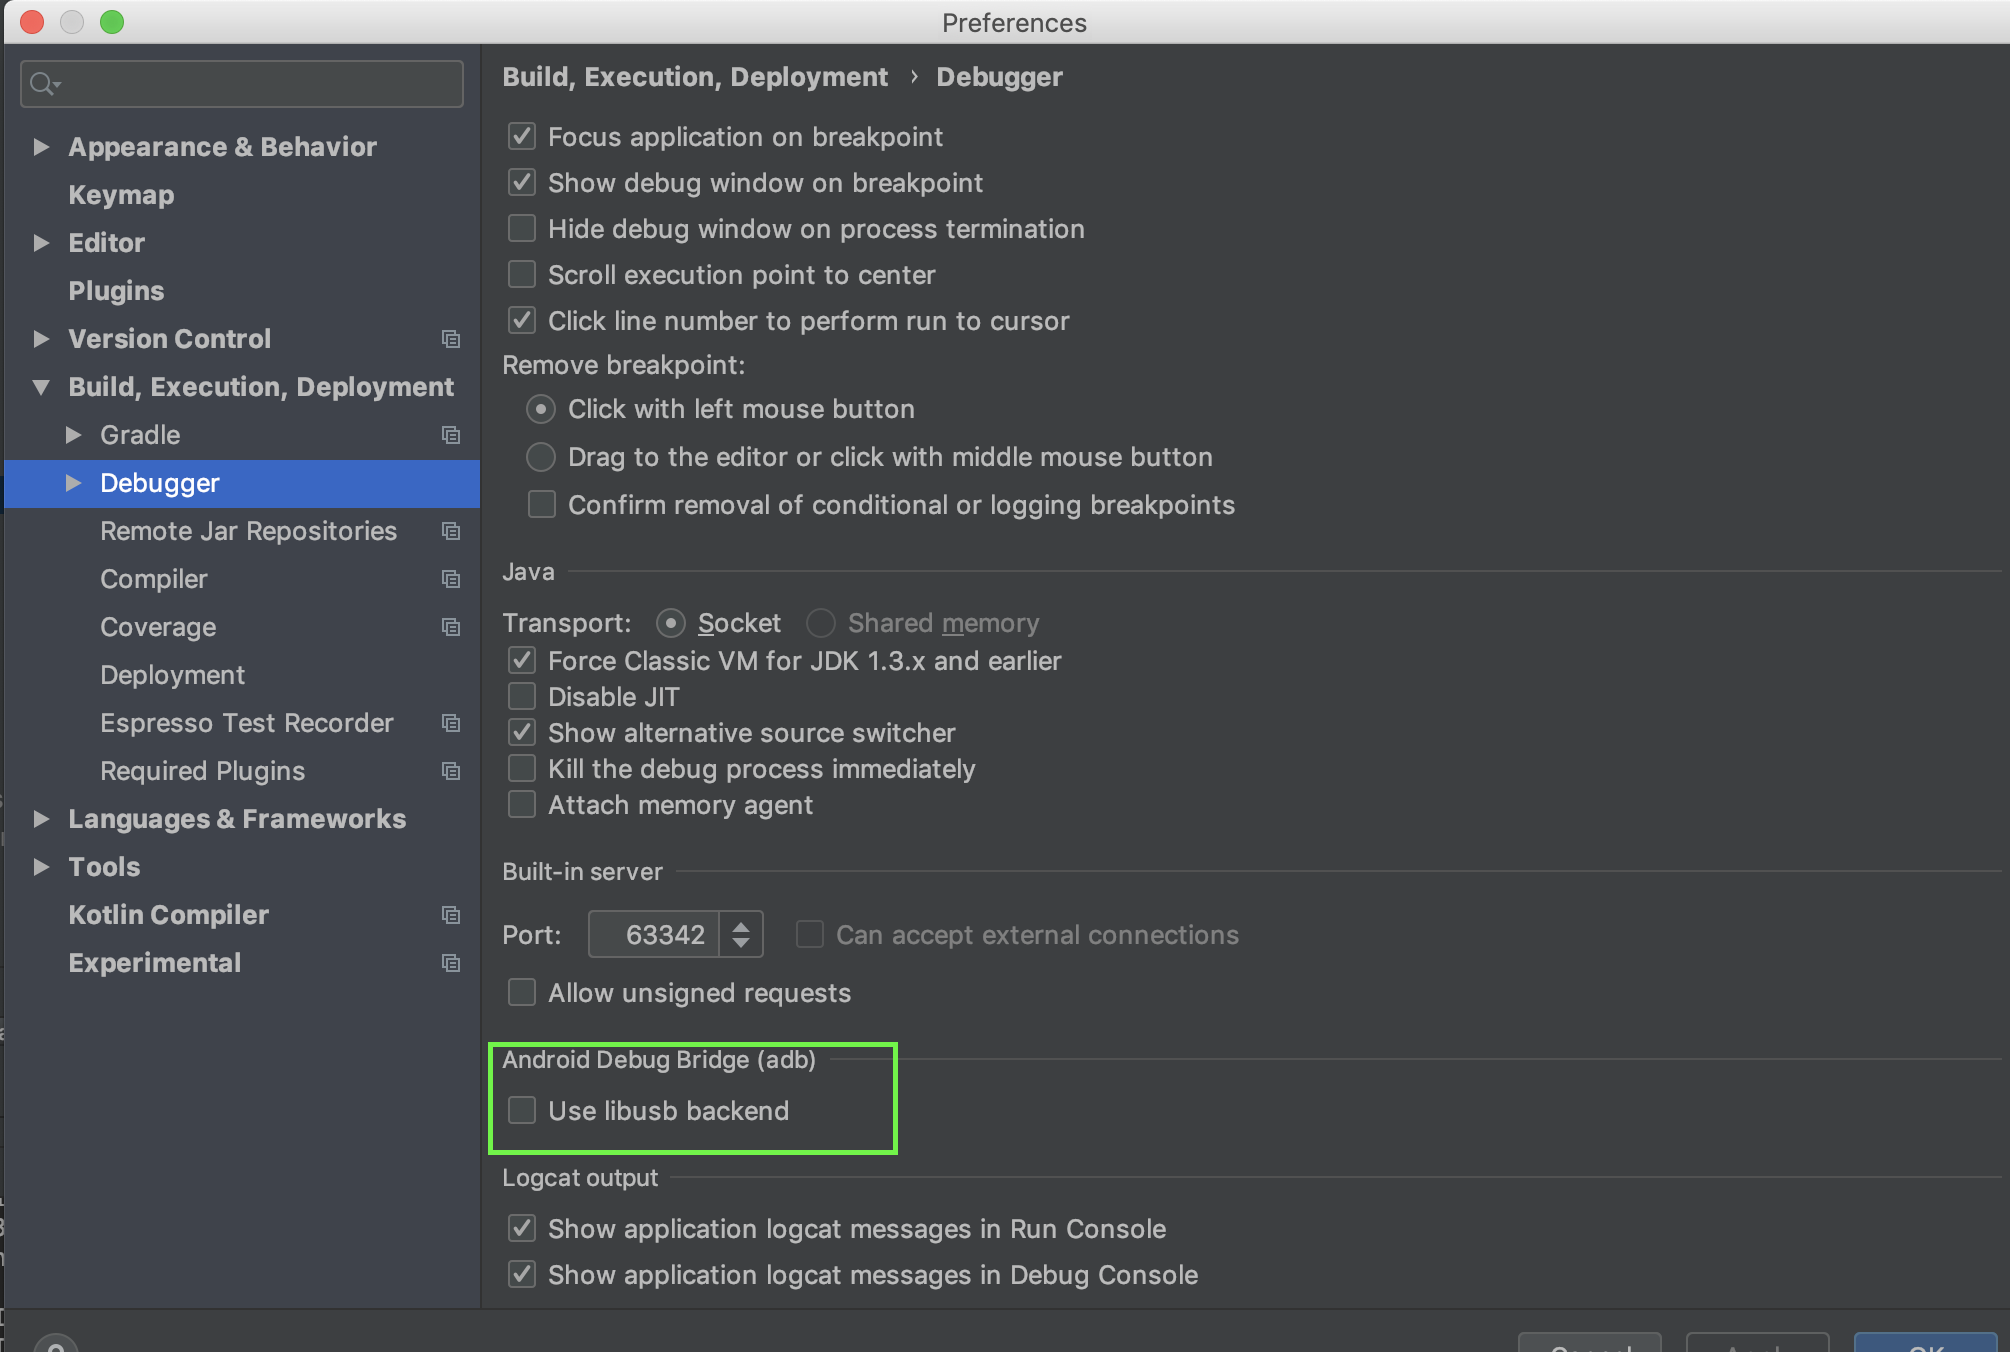Click project-level icon beside Remote Jar Repositories
2010x1352 pixels.
451,531
